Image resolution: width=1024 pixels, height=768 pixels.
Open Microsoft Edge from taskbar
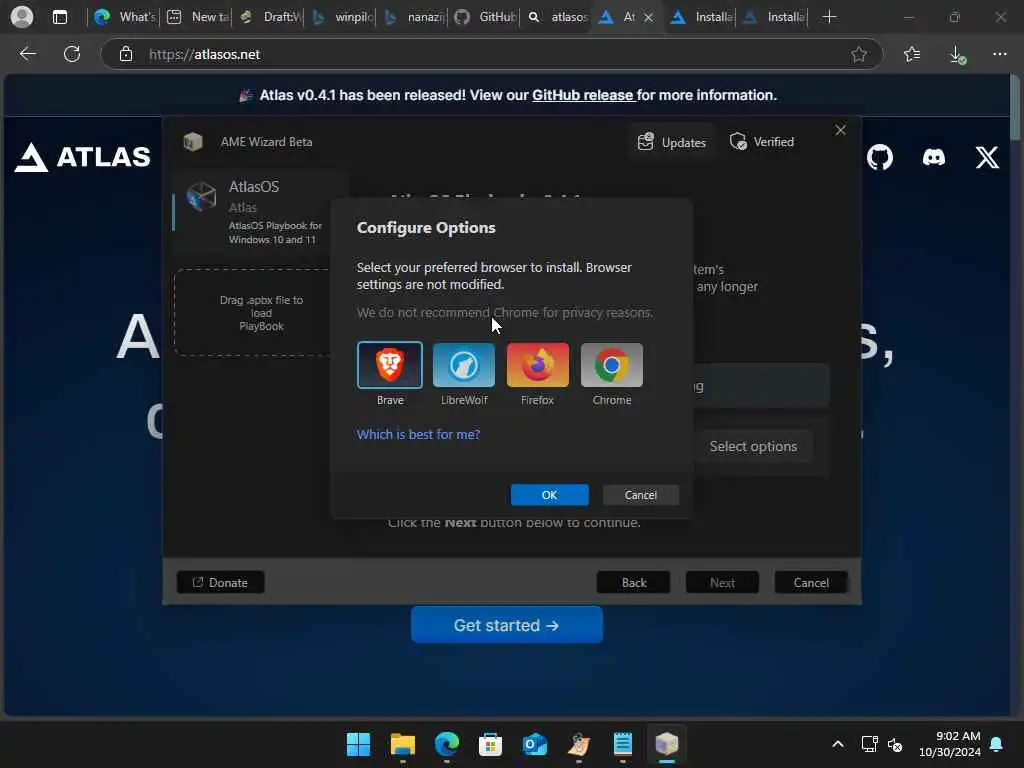click(x=447, y=744)
